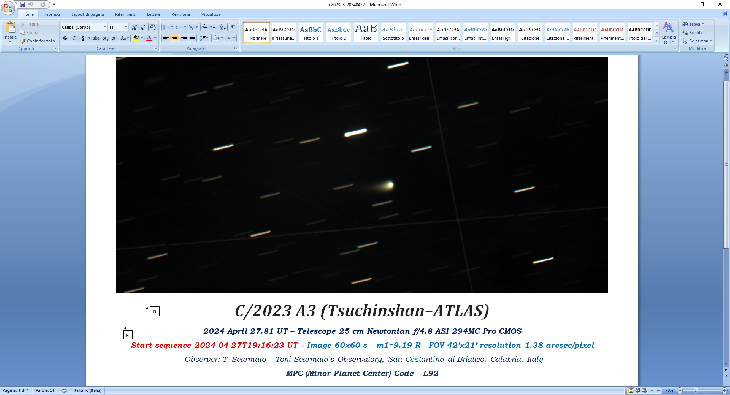Open the third ribbon tab, Page Layout

click(x=88, y=14)
